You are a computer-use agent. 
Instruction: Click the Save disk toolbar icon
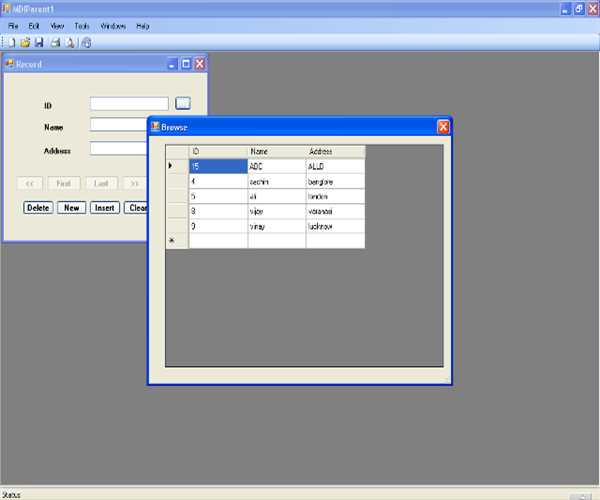[x=39, y=43]
